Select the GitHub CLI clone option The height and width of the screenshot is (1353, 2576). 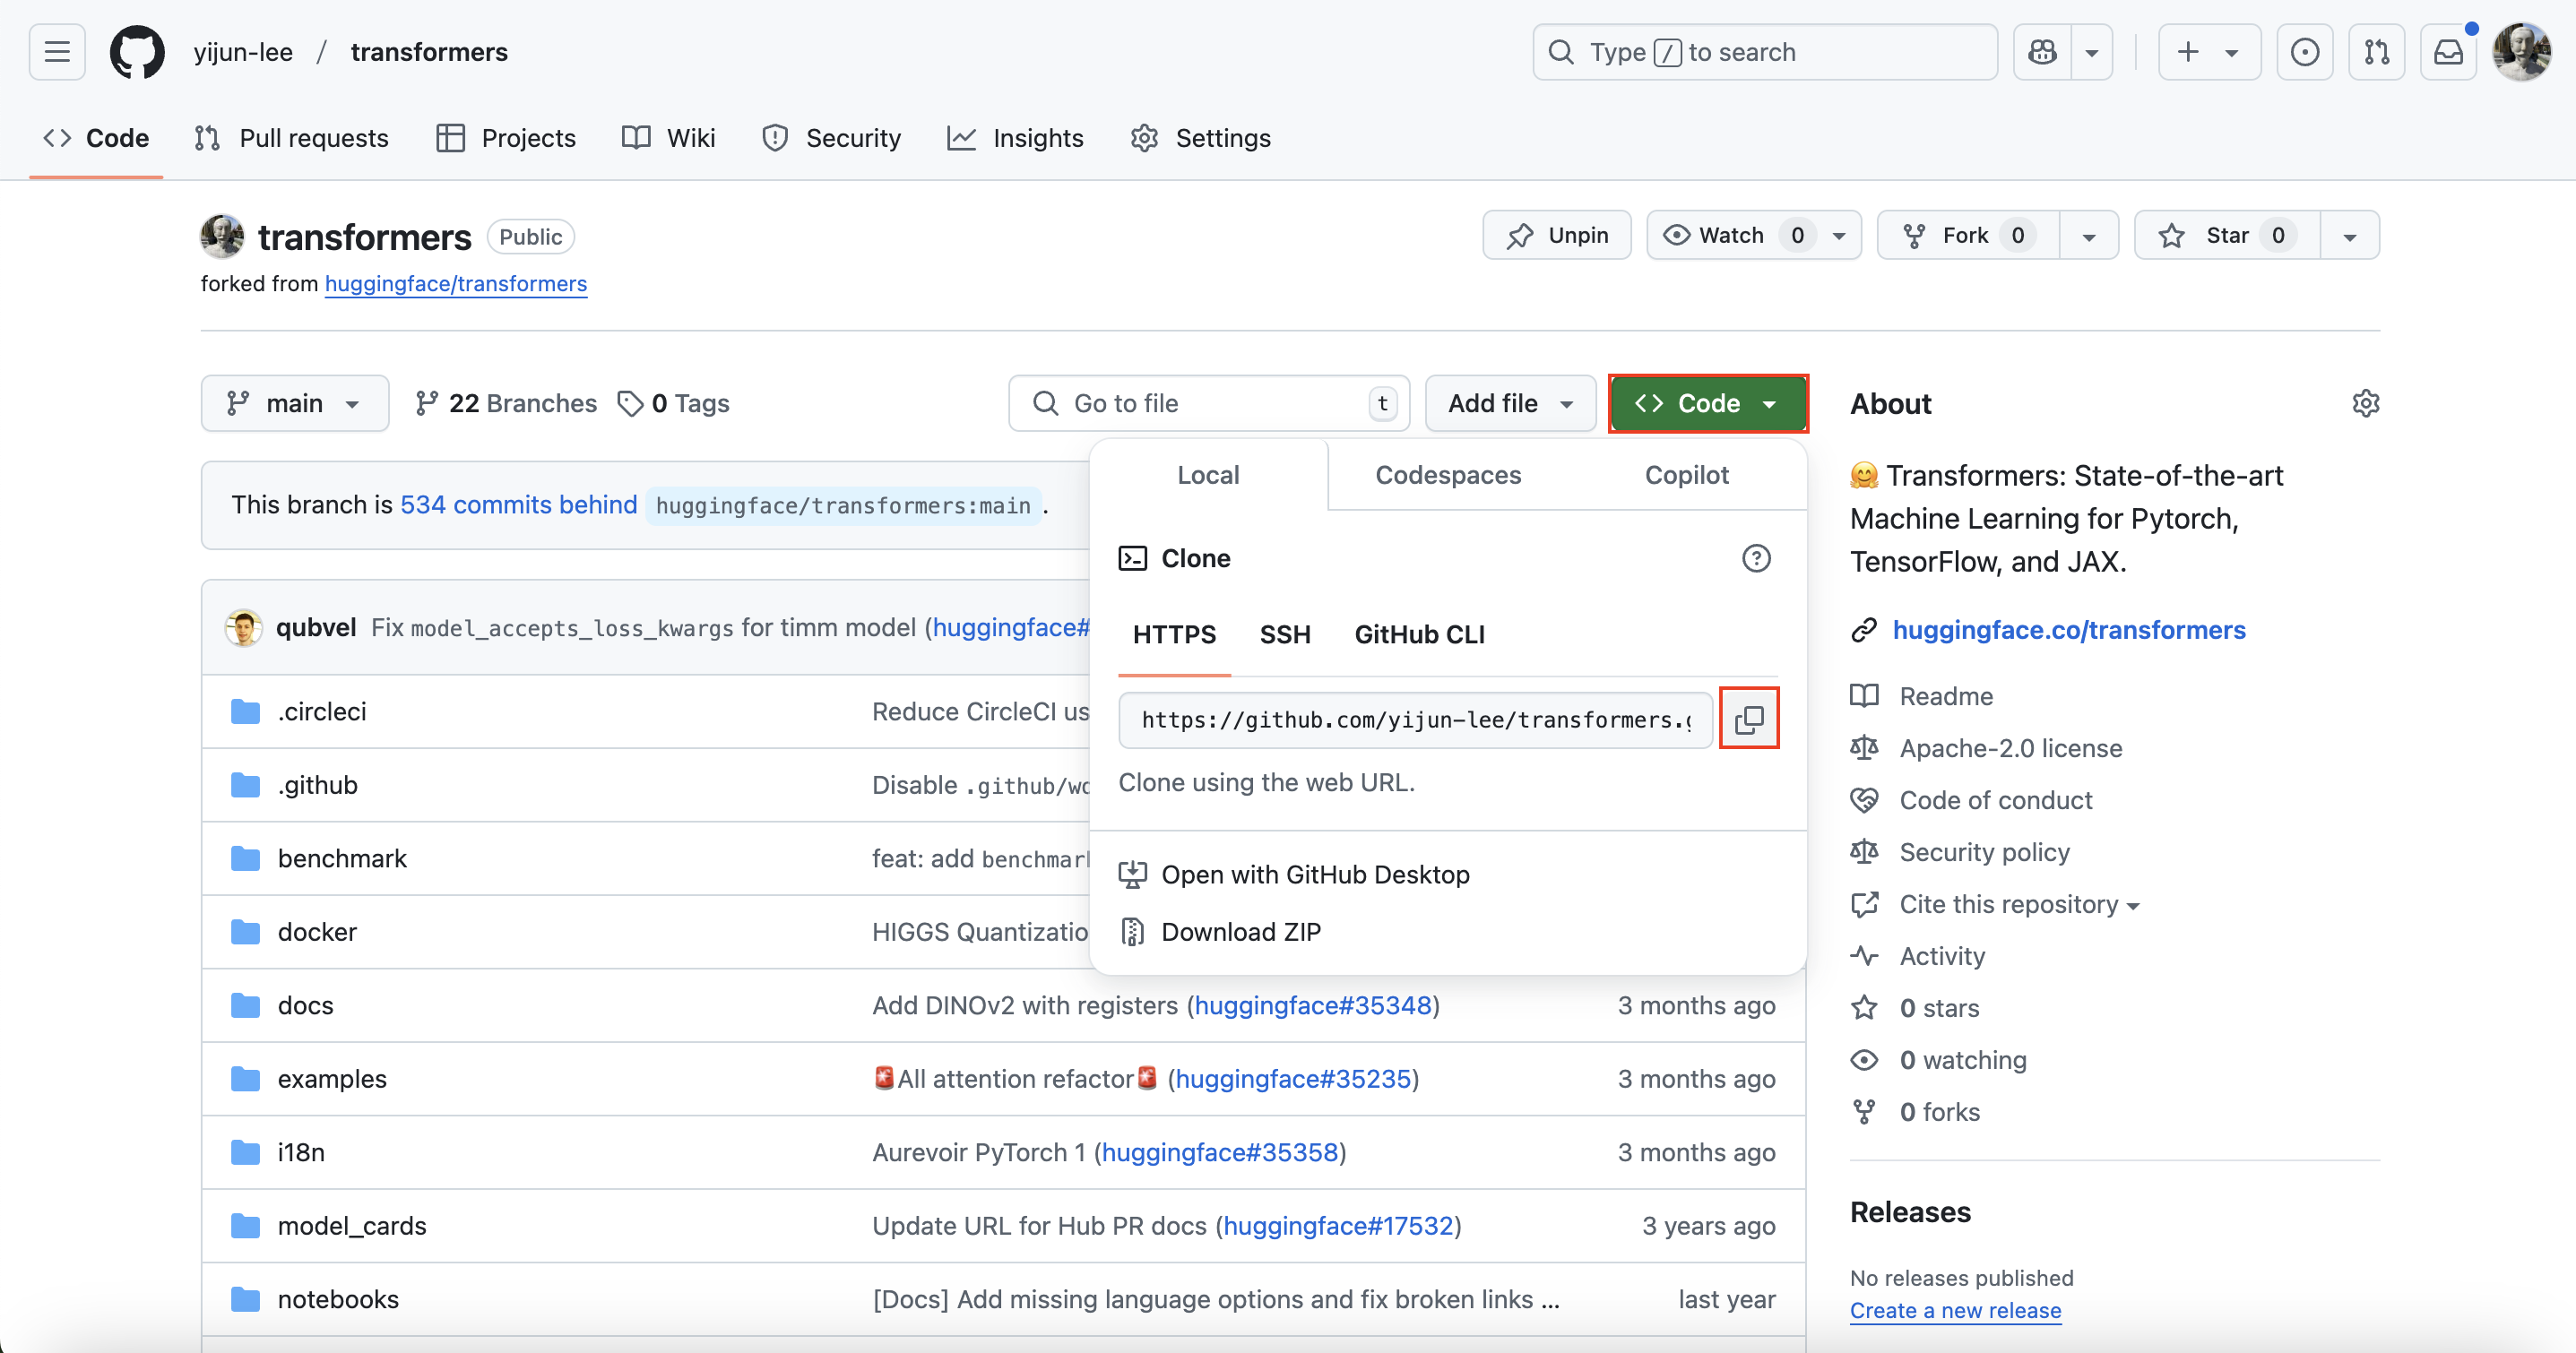point(1419,634)
